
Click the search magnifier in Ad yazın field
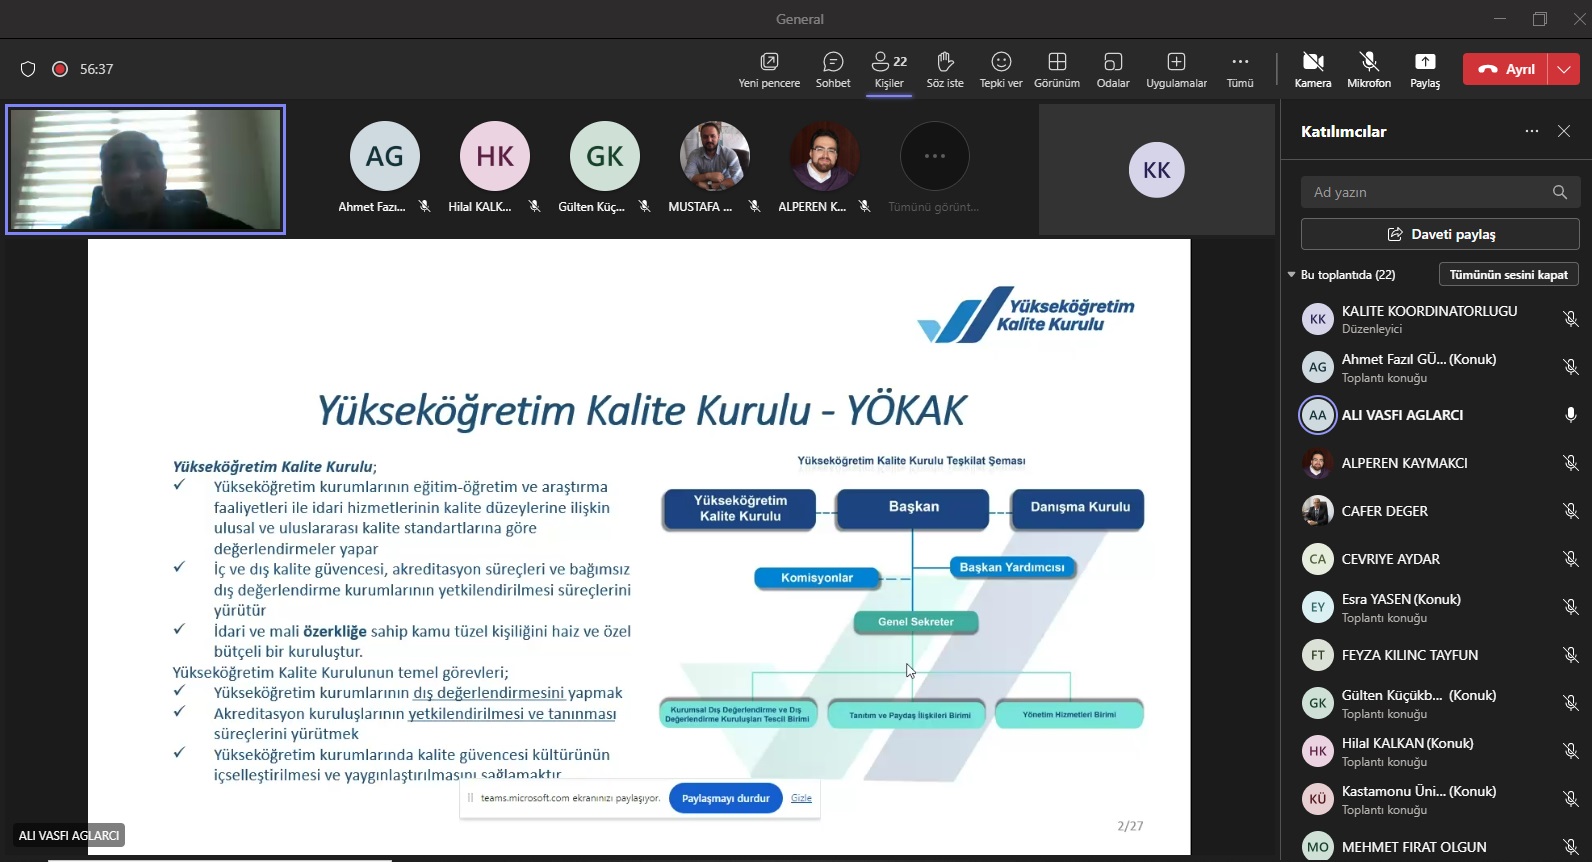point(1560,192)
